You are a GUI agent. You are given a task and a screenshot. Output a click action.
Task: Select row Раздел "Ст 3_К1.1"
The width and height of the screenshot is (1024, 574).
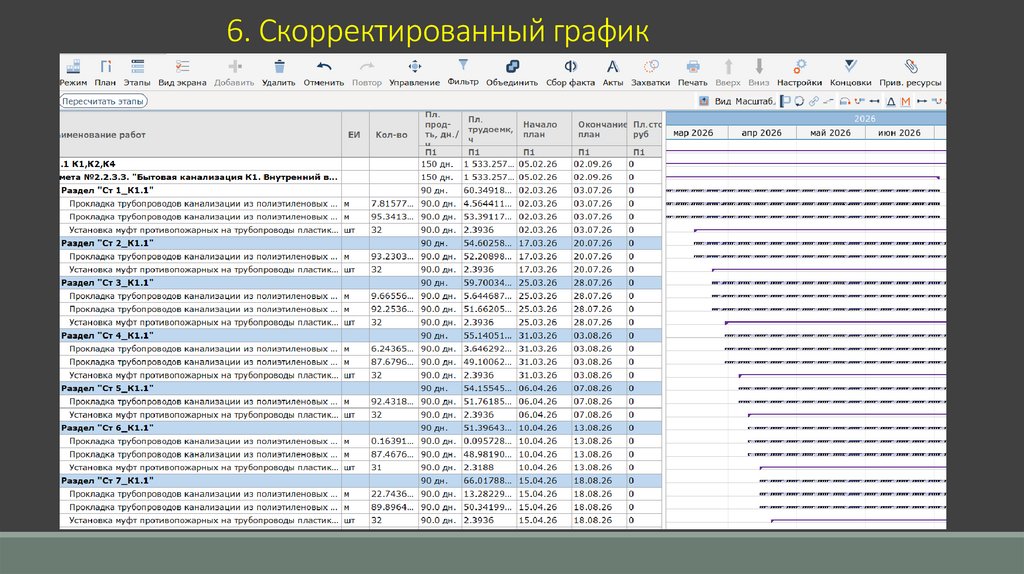tap(360, 283)
